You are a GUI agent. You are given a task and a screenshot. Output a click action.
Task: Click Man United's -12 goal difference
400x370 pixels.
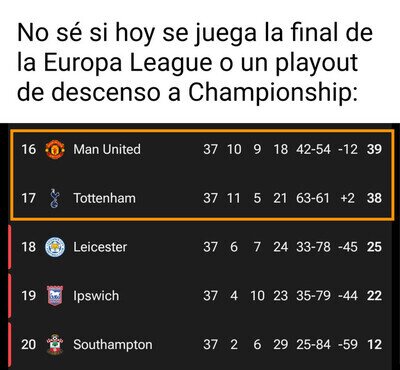pyautogui.click(x=348, y=149)
